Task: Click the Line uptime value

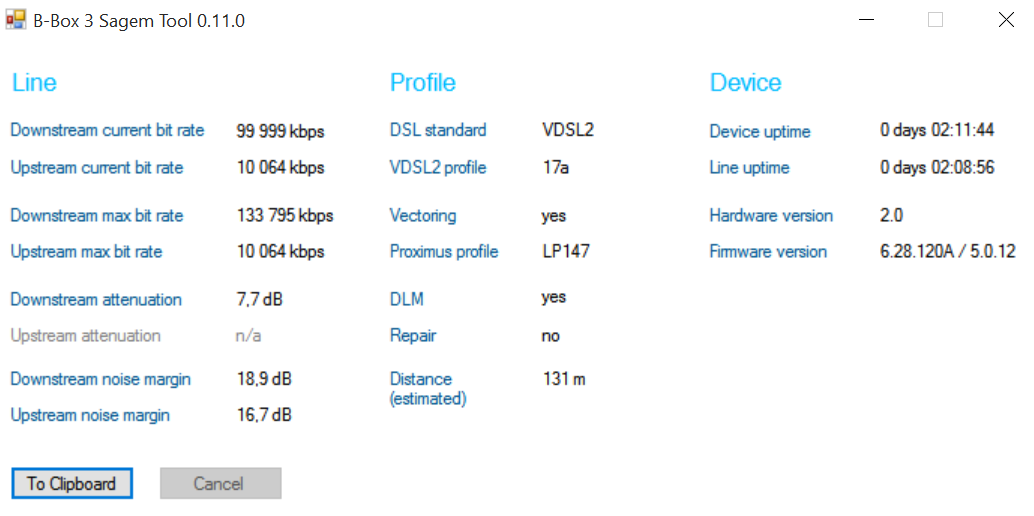Action: pyautogui.click(x=937, y=168)
